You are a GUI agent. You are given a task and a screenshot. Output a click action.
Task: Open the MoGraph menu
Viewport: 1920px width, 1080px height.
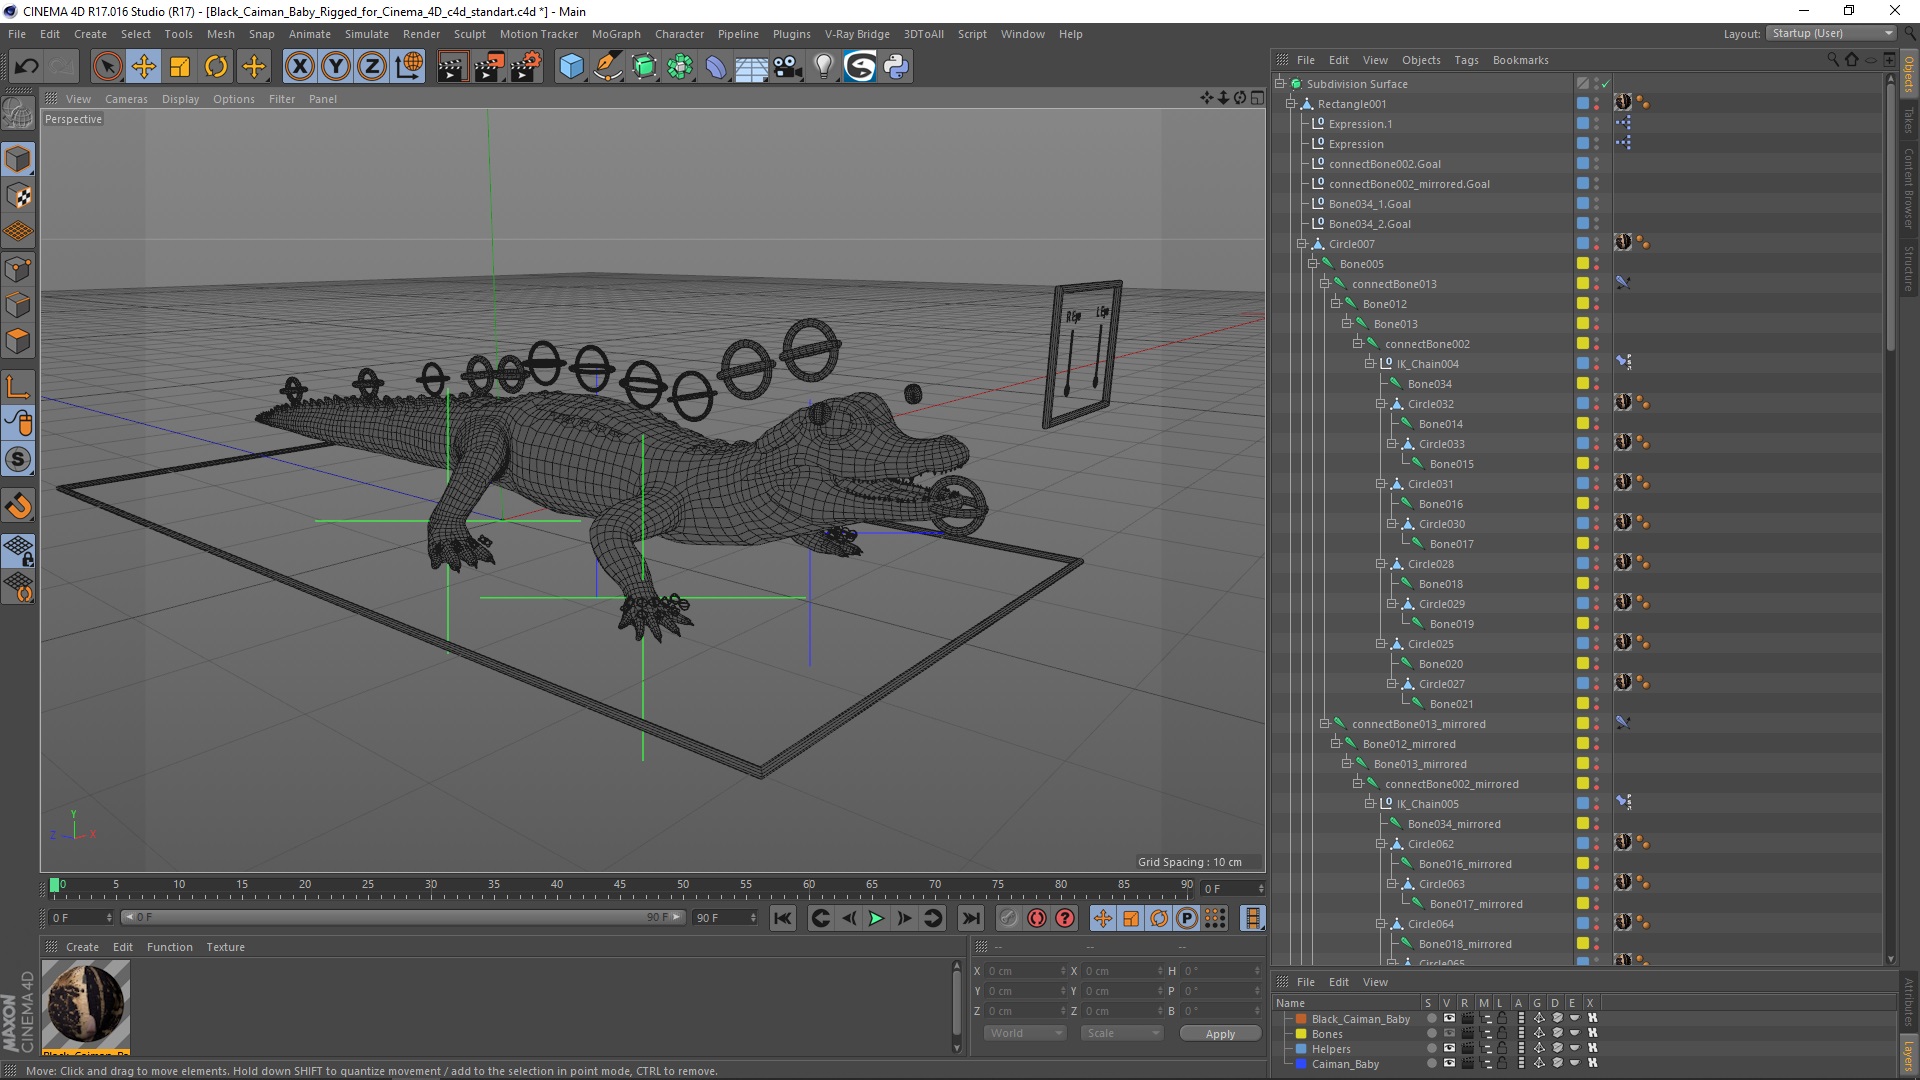pyautogui.click(x=616, y=34)
